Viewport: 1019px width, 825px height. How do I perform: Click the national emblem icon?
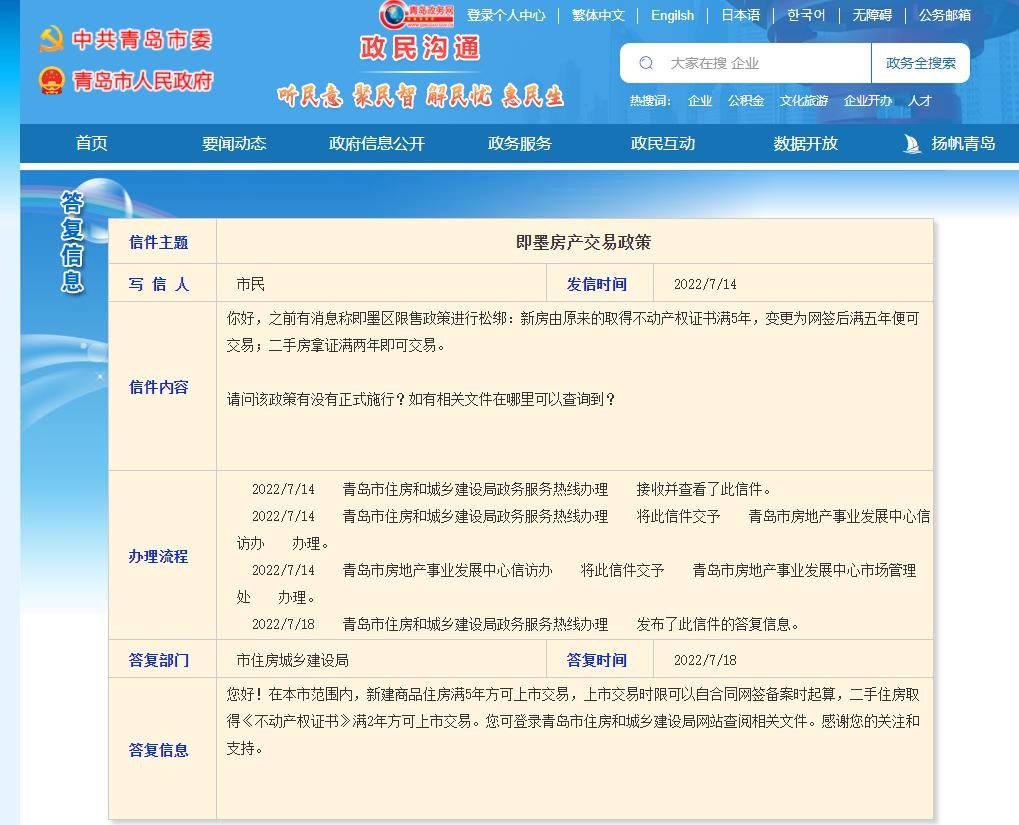(x=51, y=81)
